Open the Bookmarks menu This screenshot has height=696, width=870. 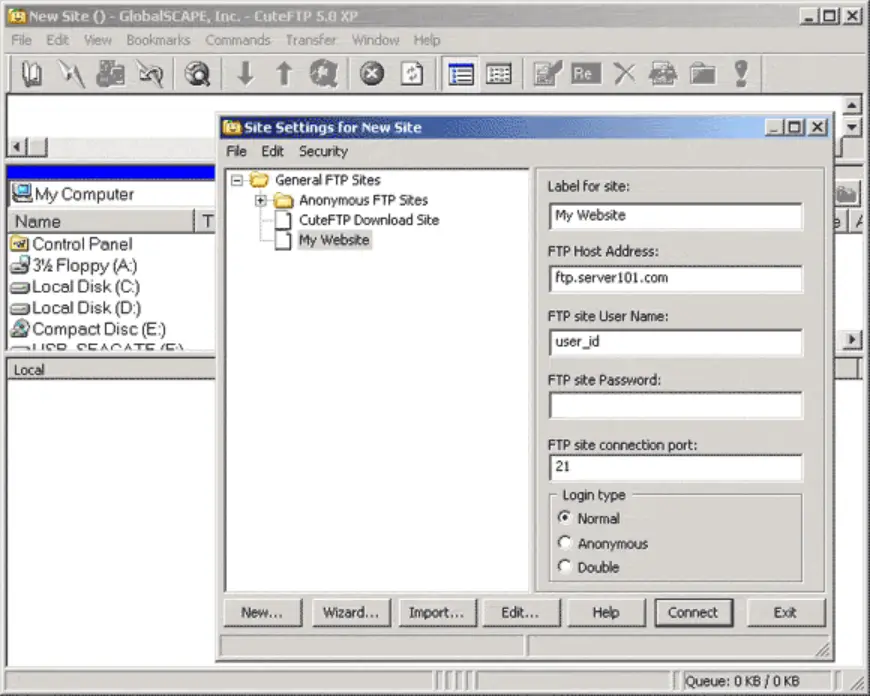tap(158, 40)
